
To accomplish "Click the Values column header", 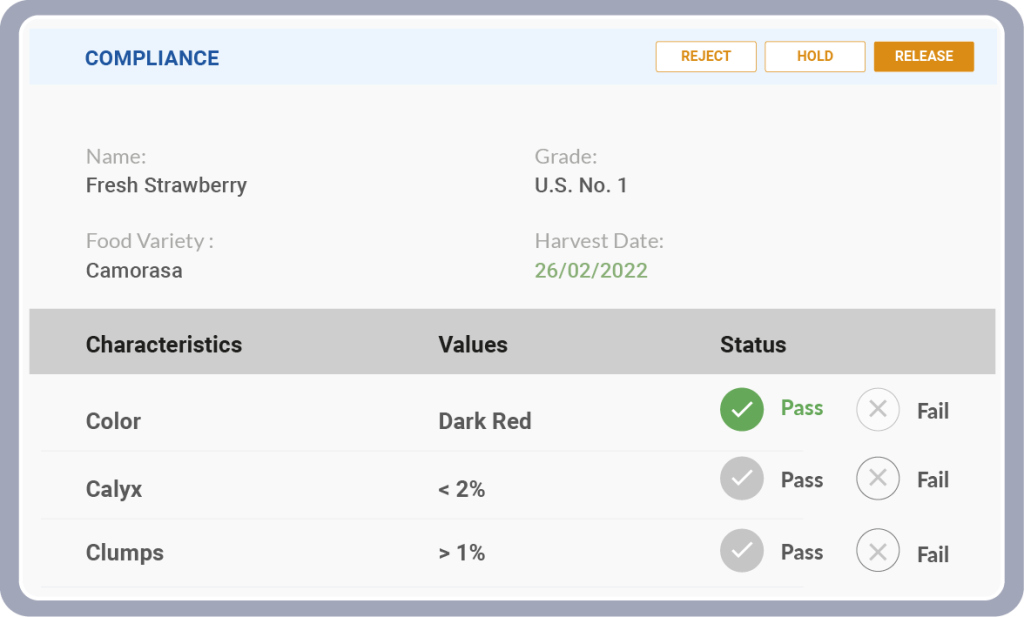I will pos(473,345).
